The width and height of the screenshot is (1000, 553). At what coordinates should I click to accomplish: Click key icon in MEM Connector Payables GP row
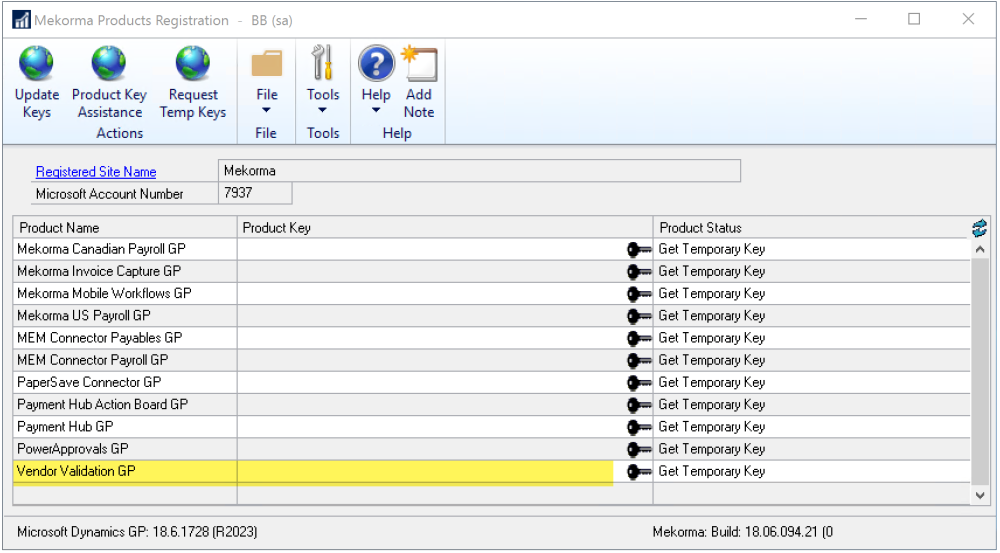[638, 338]
